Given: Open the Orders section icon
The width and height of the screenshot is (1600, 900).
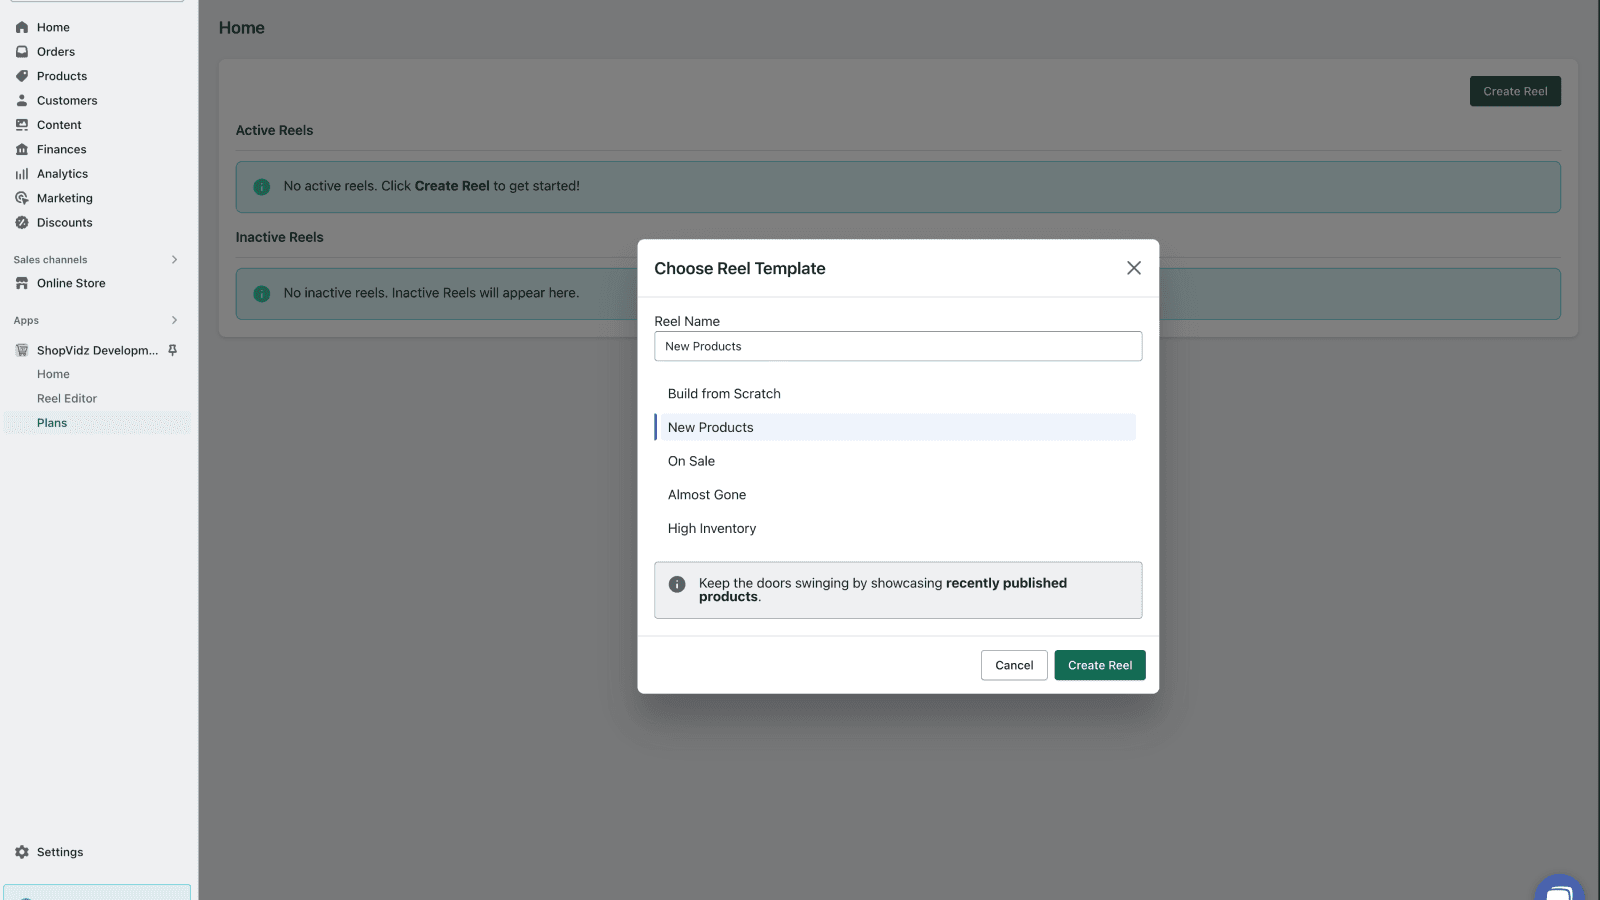Looking at the screenshot, I should point(22,51).
